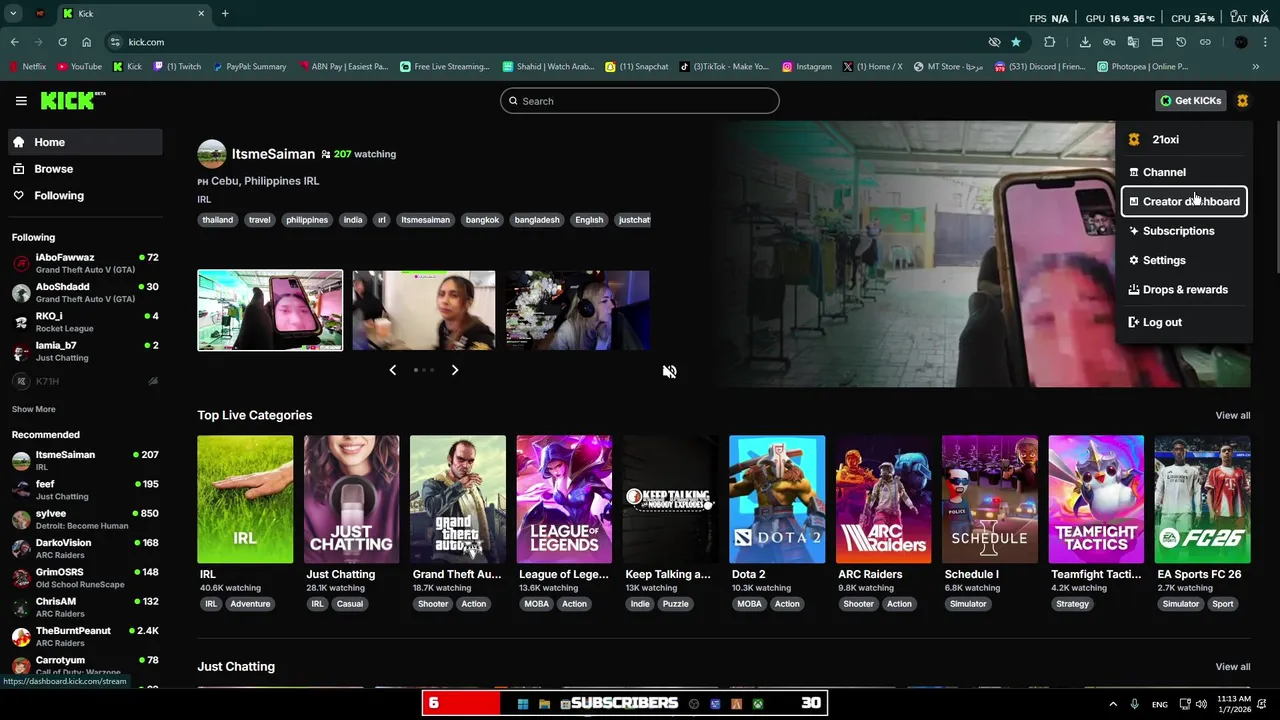Open Following in the sidebar
Screen dimensions: 1280x720
pos(85,196)
